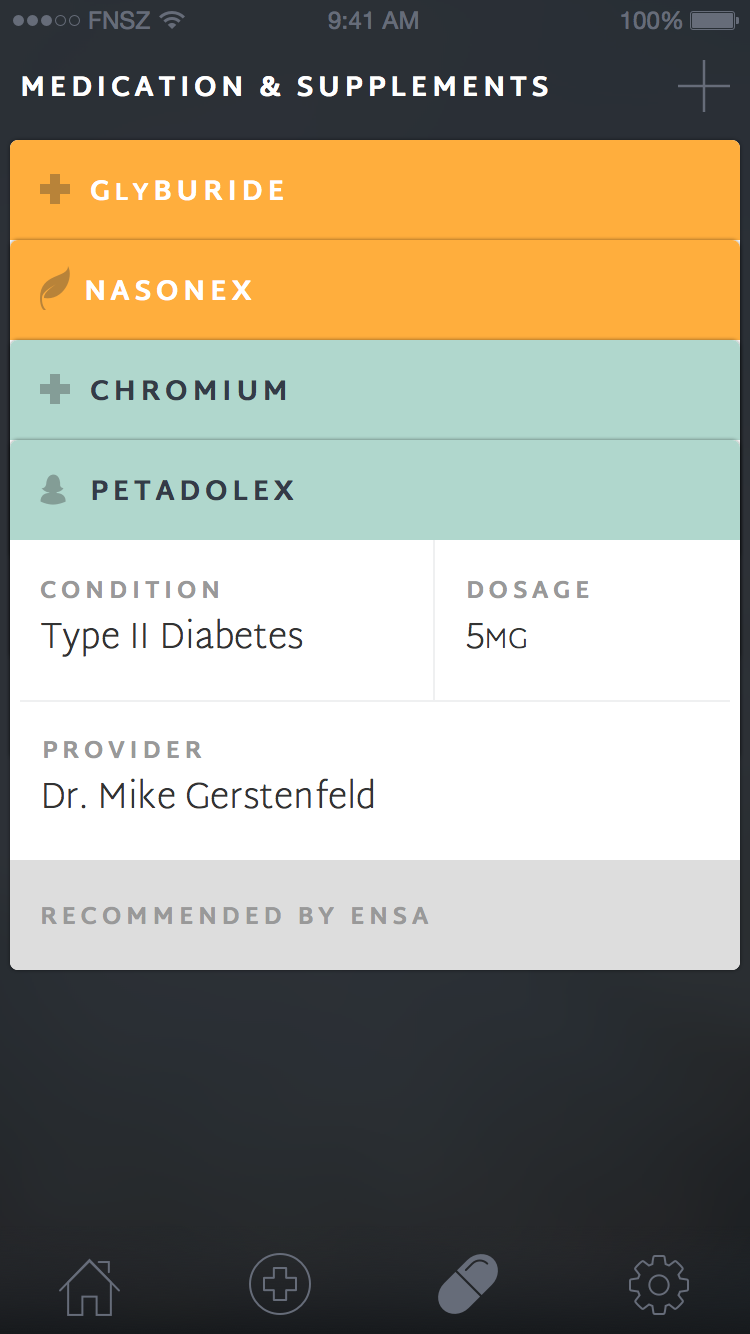This screenshot has height=1334, width=750.
Task: Tap the Wi-Fi signal icon in status bar
Action: (x=173, y=20)
